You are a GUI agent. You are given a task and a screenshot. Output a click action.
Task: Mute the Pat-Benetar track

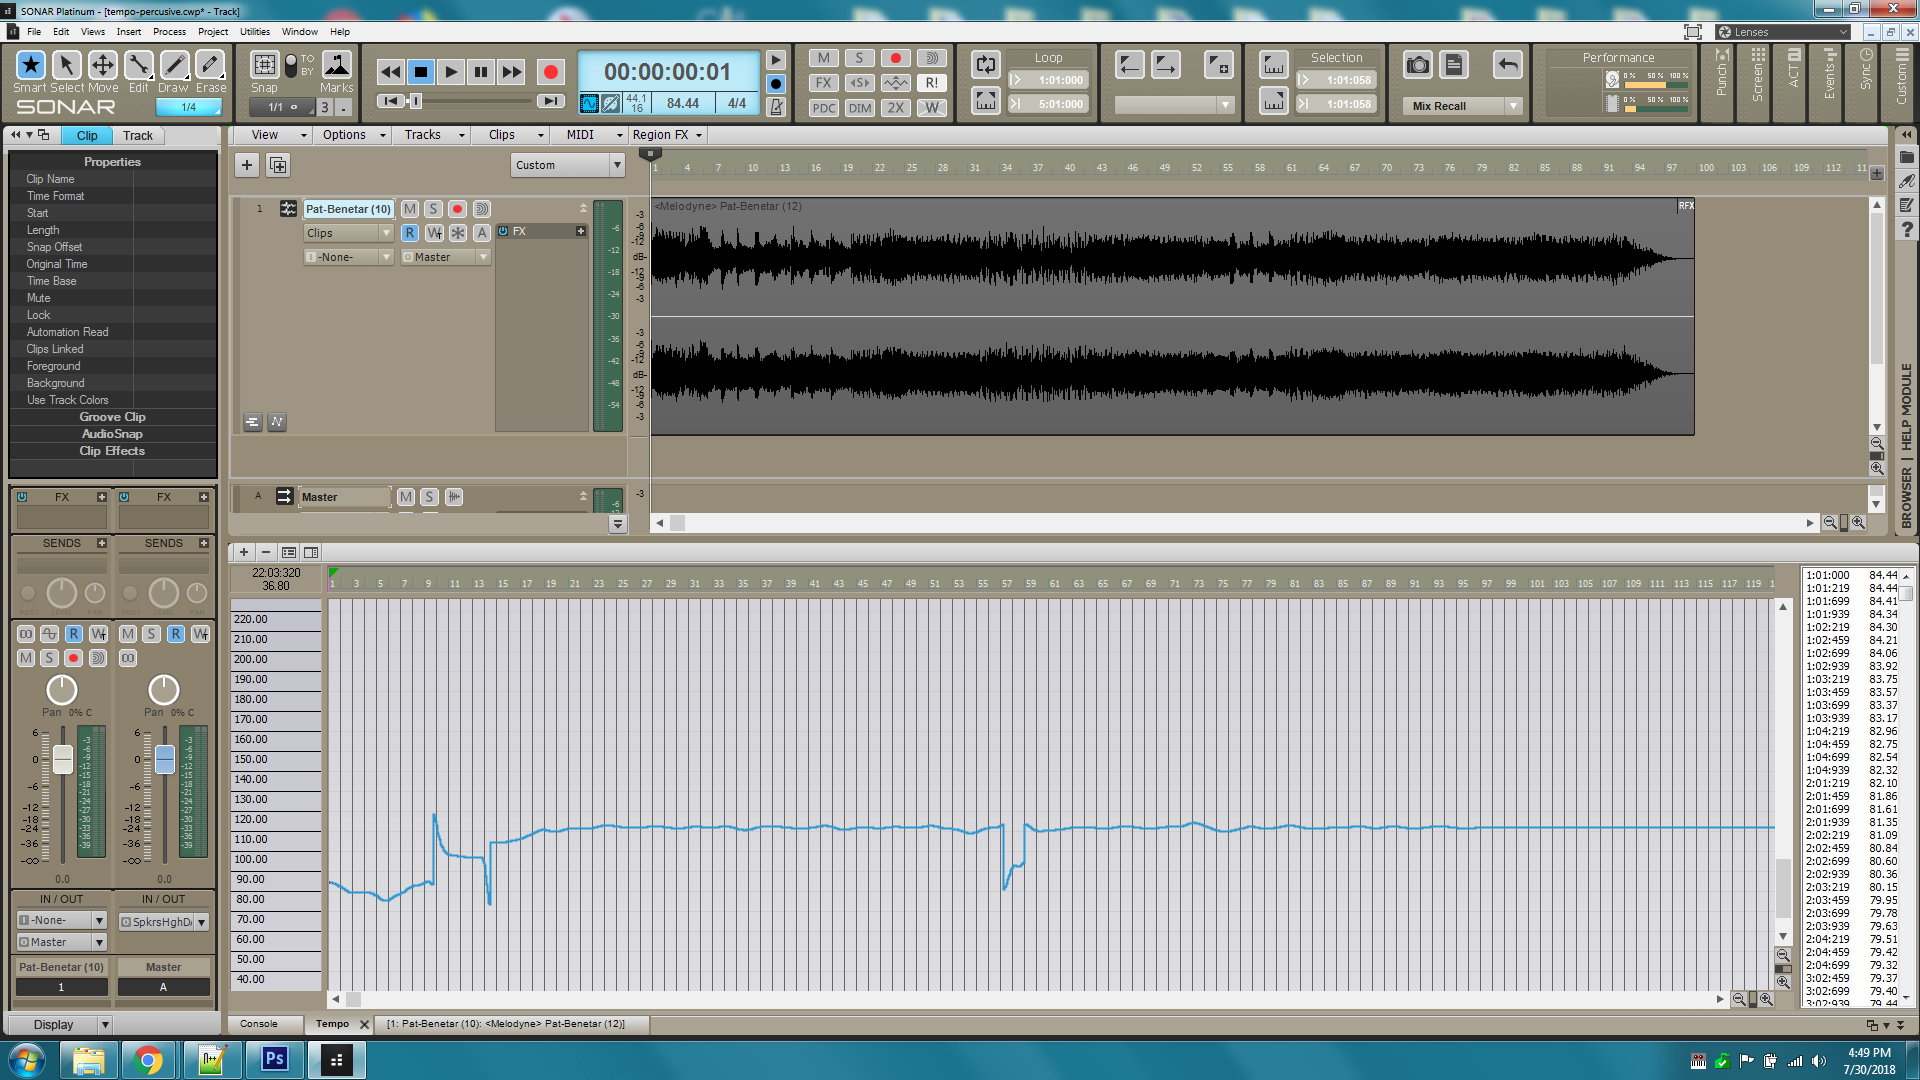click(x=410, y=209)
